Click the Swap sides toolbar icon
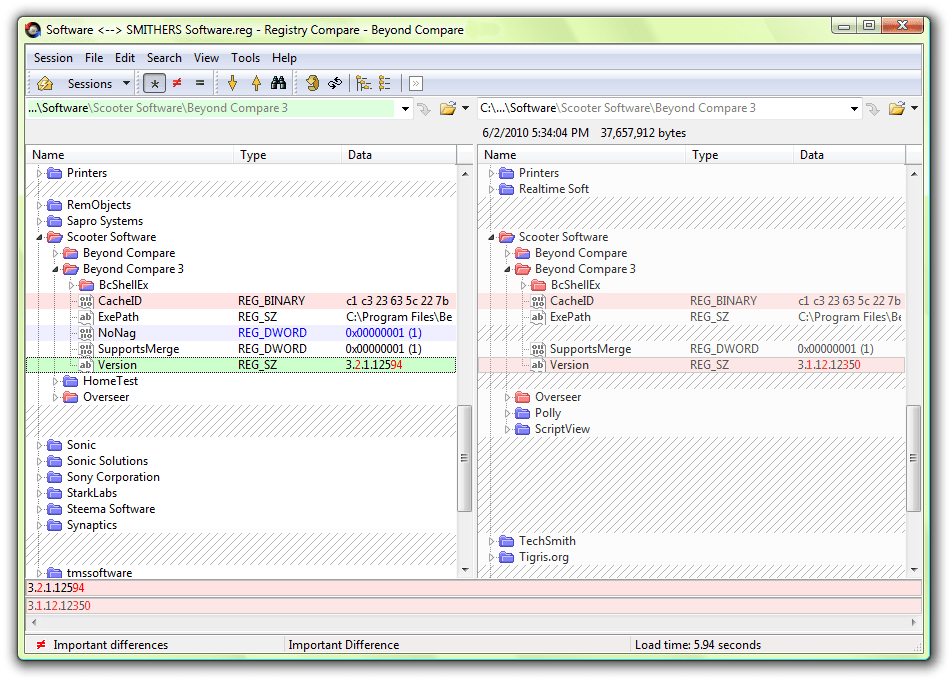The image size is (952, 683). [x=335, y=83]
